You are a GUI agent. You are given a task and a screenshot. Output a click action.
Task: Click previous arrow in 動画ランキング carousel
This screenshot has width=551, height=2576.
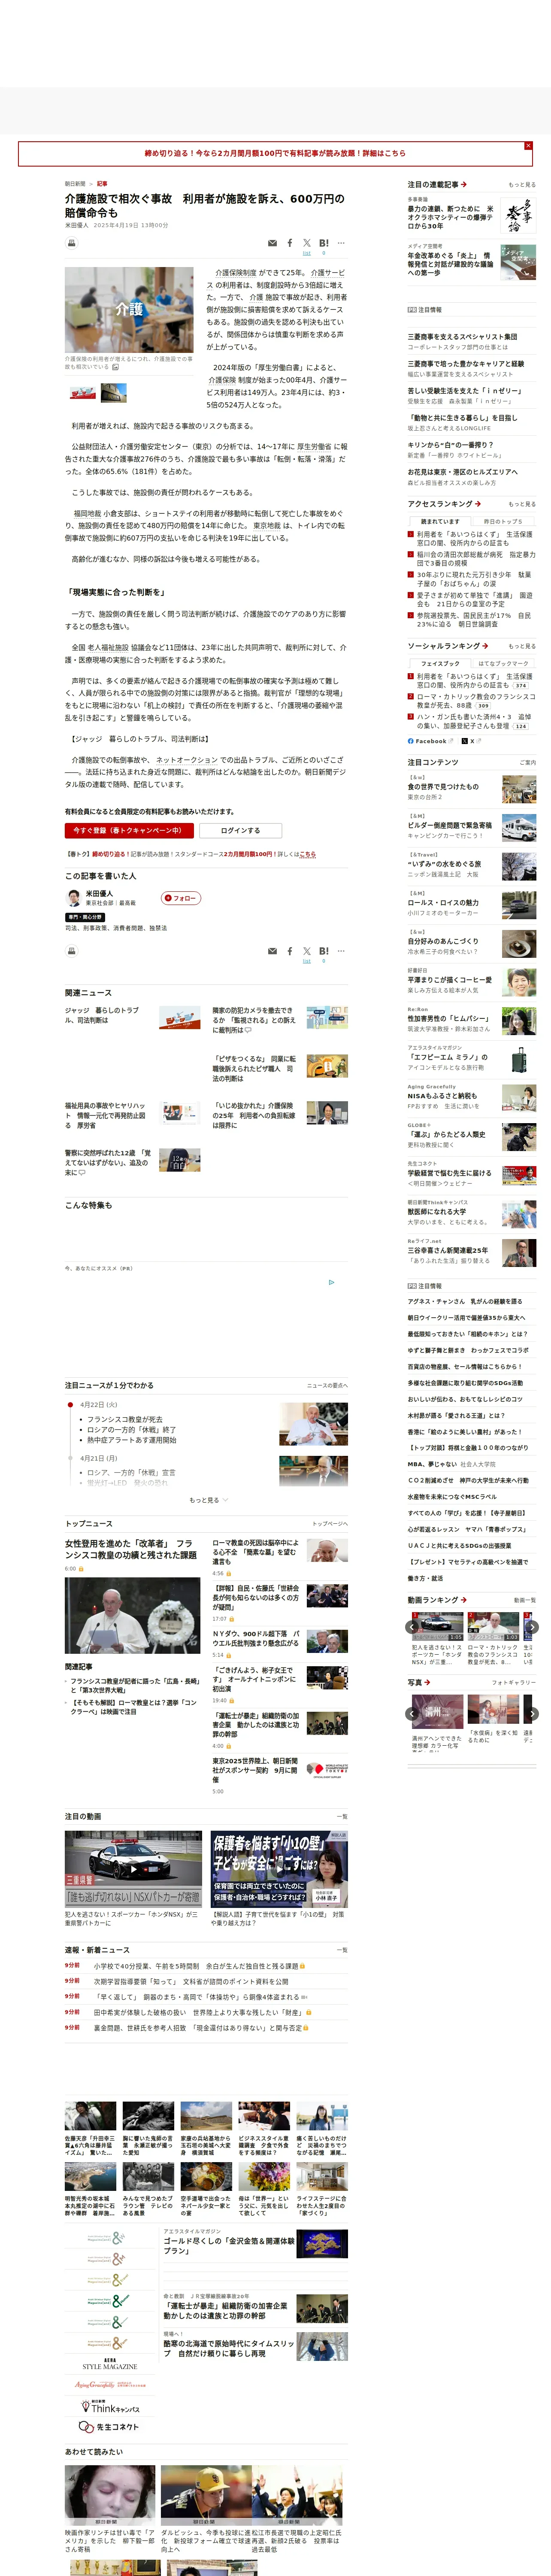412,1628
